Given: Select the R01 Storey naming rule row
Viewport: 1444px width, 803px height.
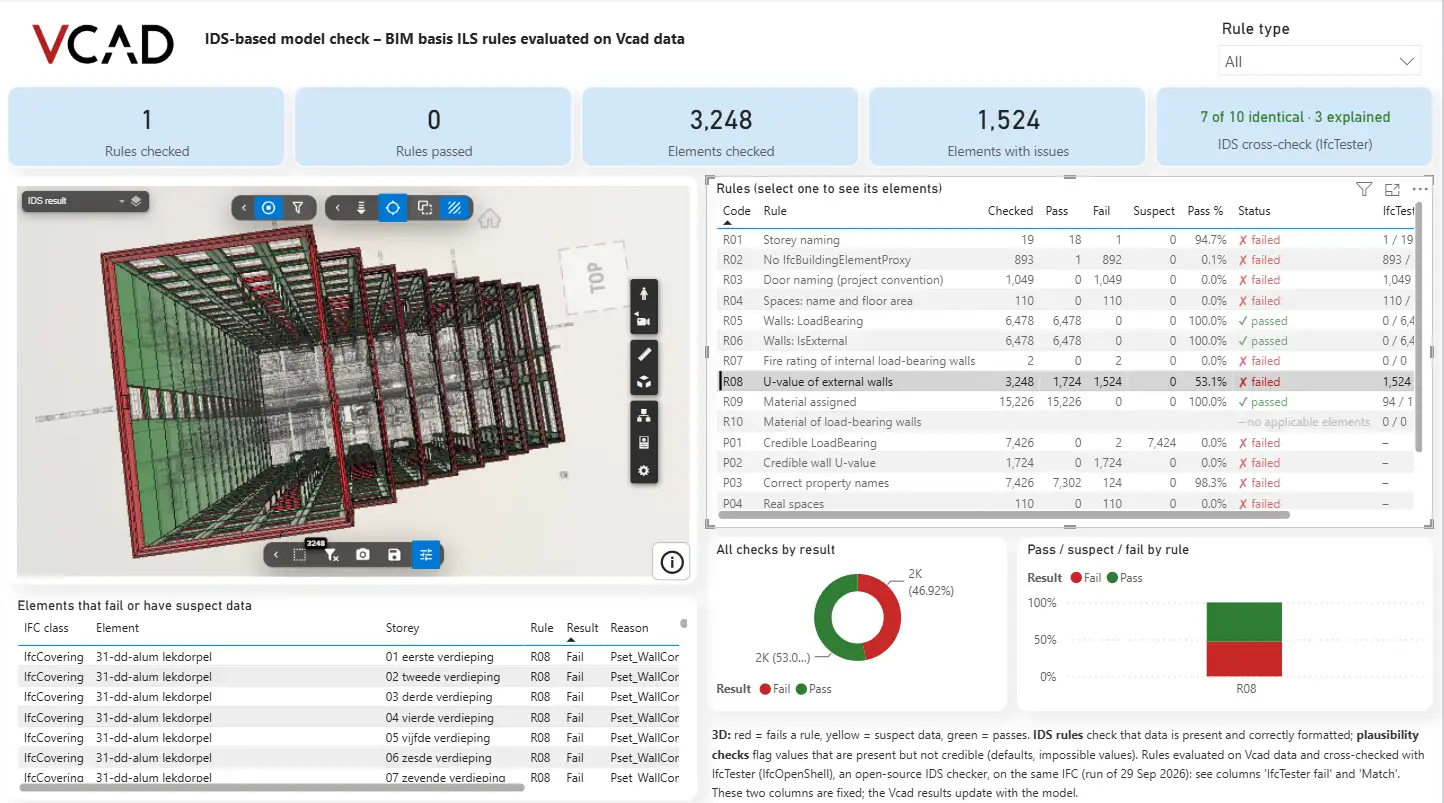Looking at the screenshot, I should (1065, 240).
